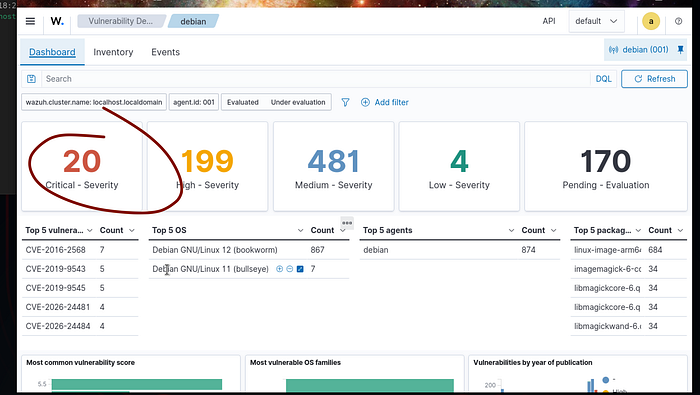Image resolution: width=700 pixels, height=395 pixels.
Task: Click the blue square icon on bullseye row
Action: tap(300, 269)
